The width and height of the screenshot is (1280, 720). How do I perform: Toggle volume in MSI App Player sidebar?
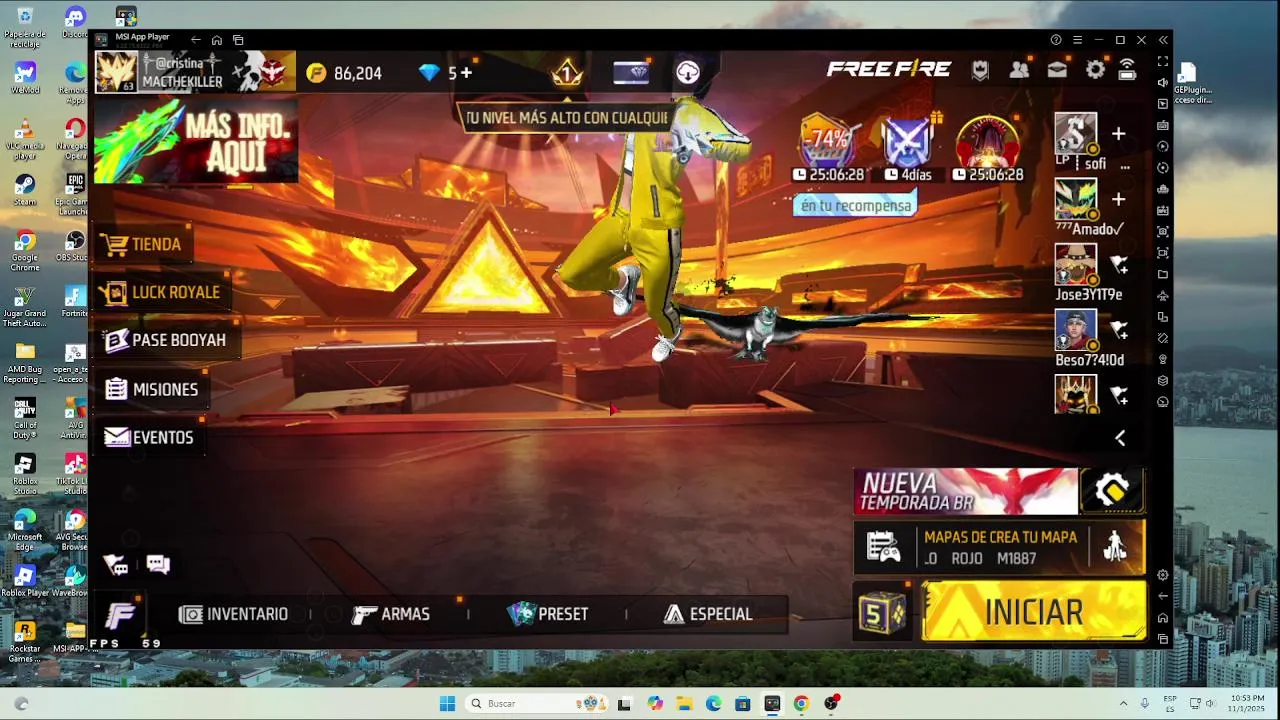click(1162, 83)
